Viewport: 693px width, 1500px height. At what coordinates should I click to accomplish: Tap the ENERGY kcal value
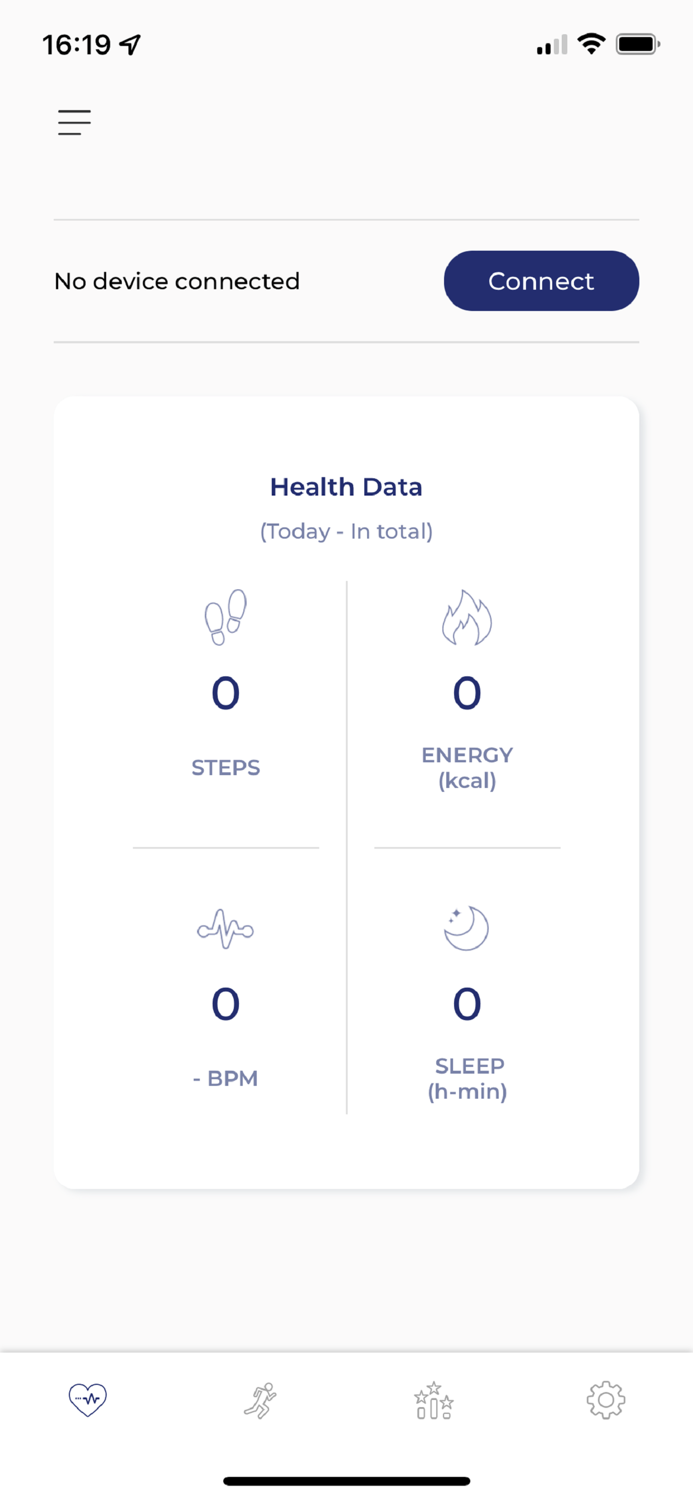tap(466, 692)
